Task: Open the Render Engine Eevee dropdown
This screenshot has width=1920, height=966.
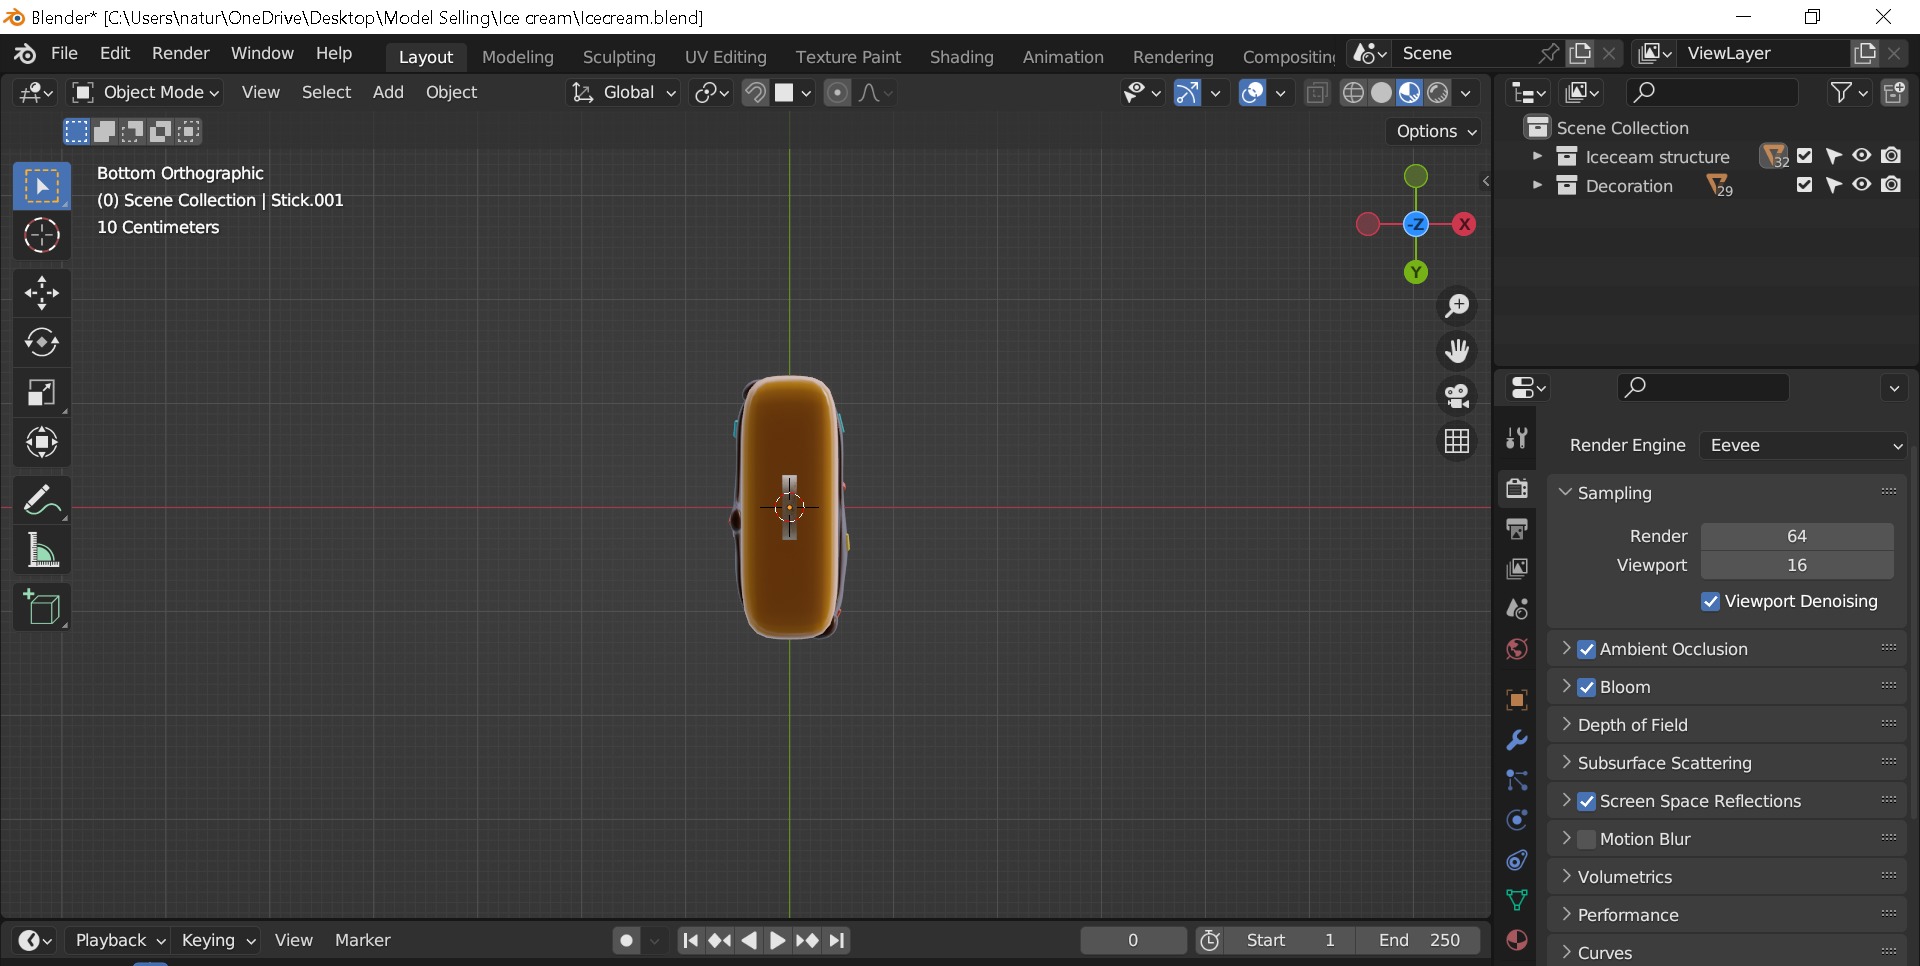Action: tap(1804, 446)
